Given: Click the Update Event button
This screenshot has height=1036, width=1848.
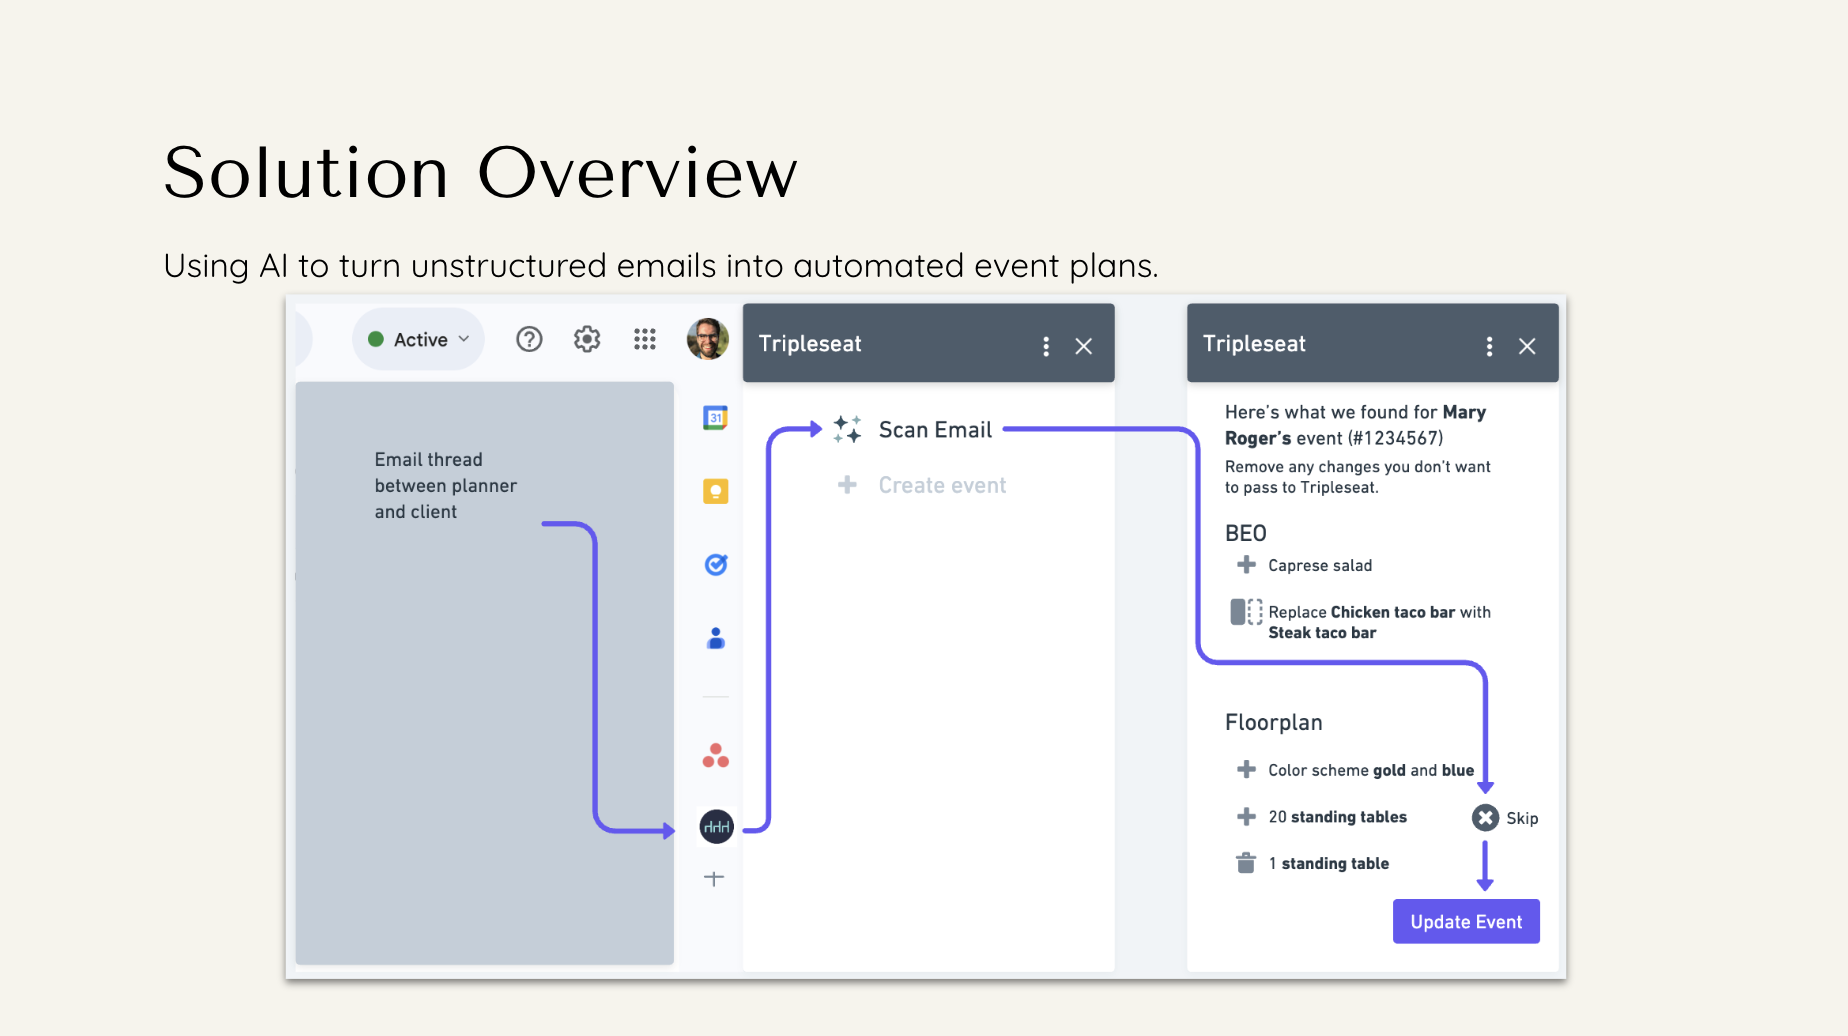Looking at the screenshot, I should [1466, 921].
